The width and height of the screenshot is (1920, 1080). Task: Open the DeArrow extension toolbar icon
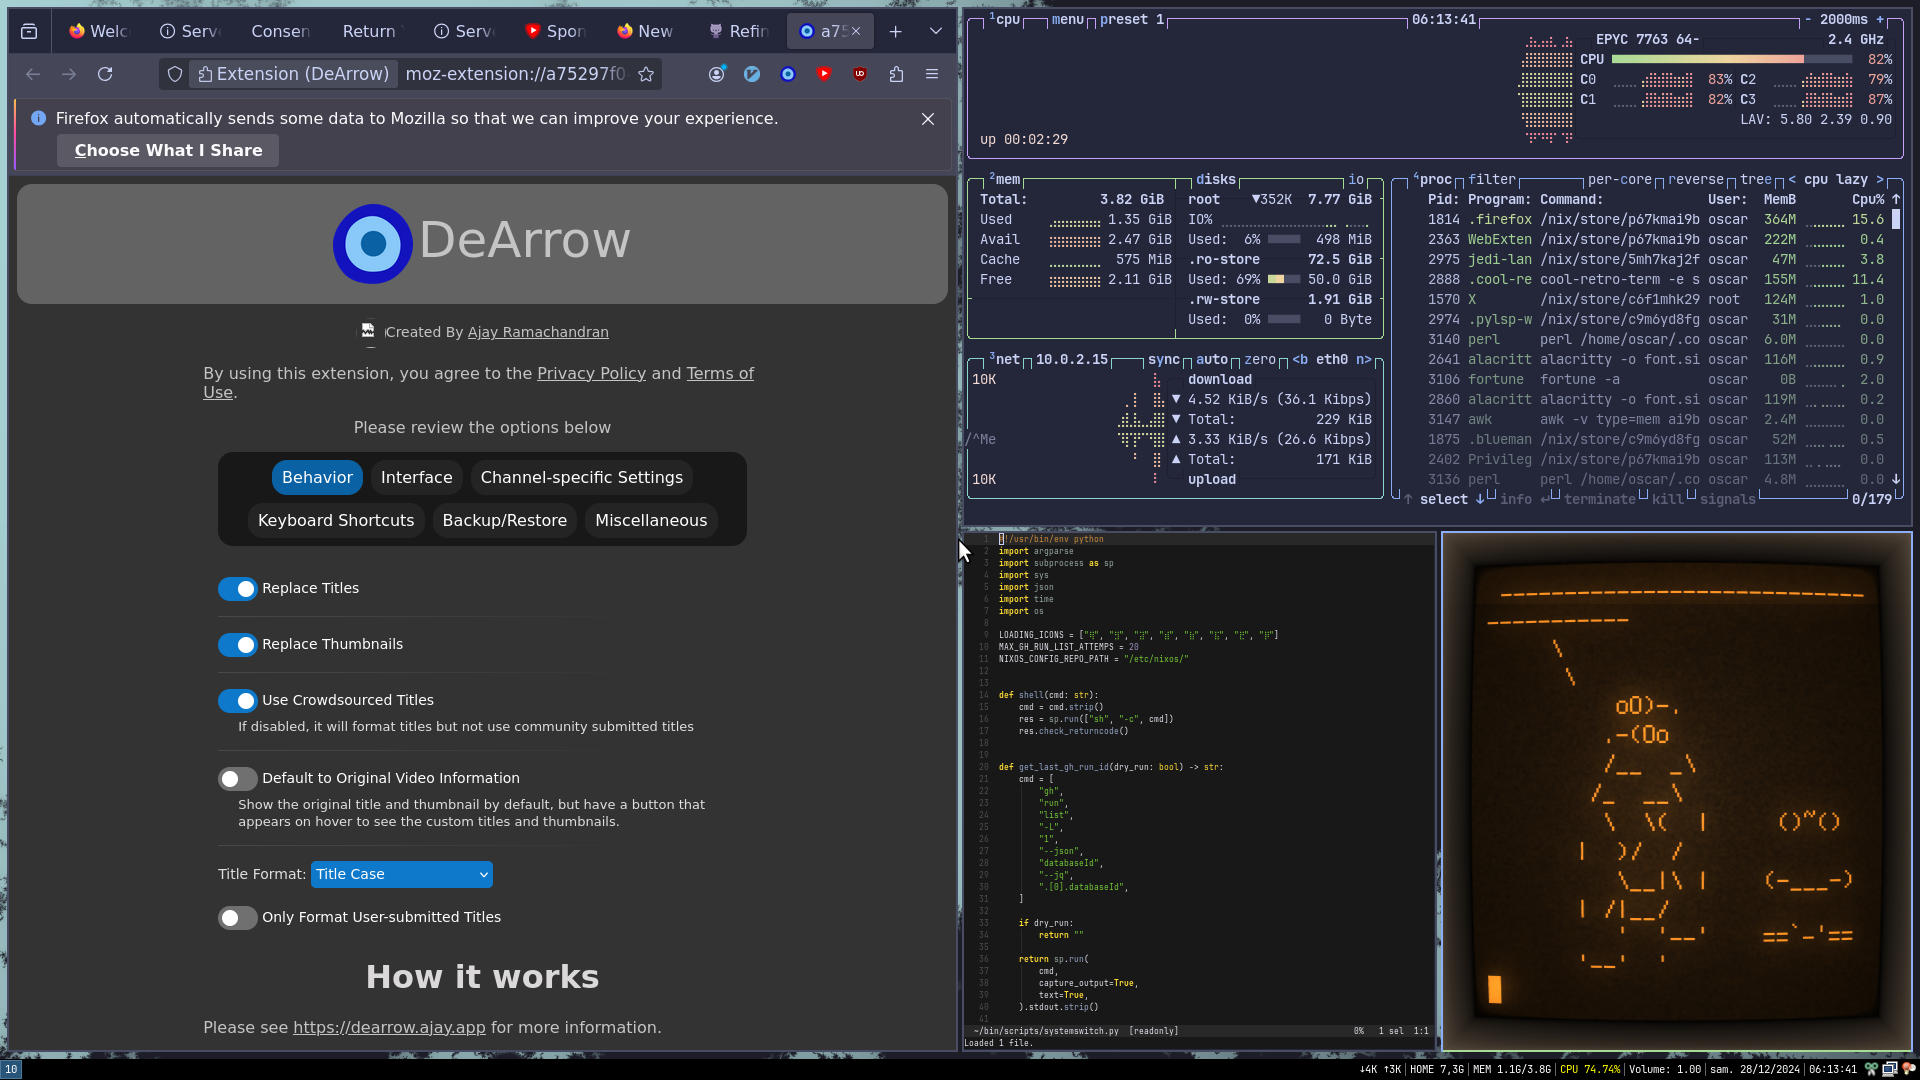[x=788, y=74]
